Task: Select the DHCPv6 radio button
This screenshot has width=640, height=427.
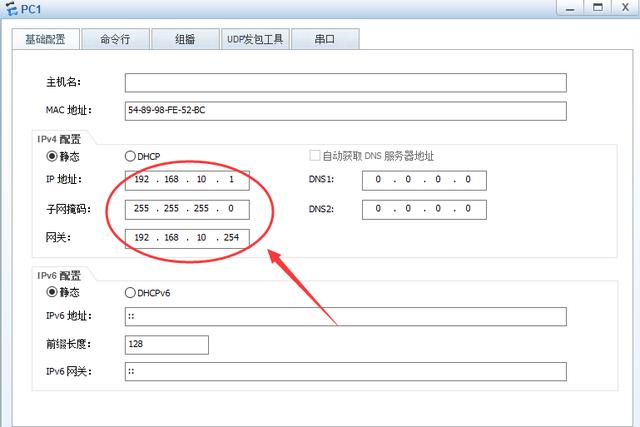Action: pos(130,293)
